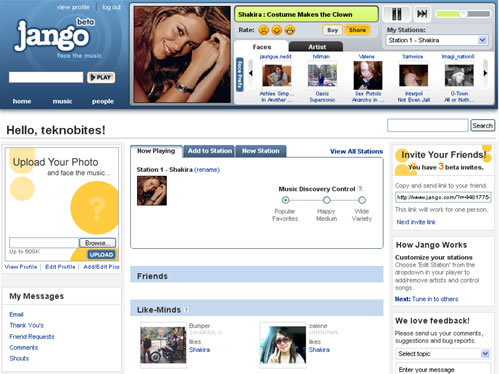Adjust the green volume slider
Viewport: 499px width, 374px height.
click(x=463, y=14)
